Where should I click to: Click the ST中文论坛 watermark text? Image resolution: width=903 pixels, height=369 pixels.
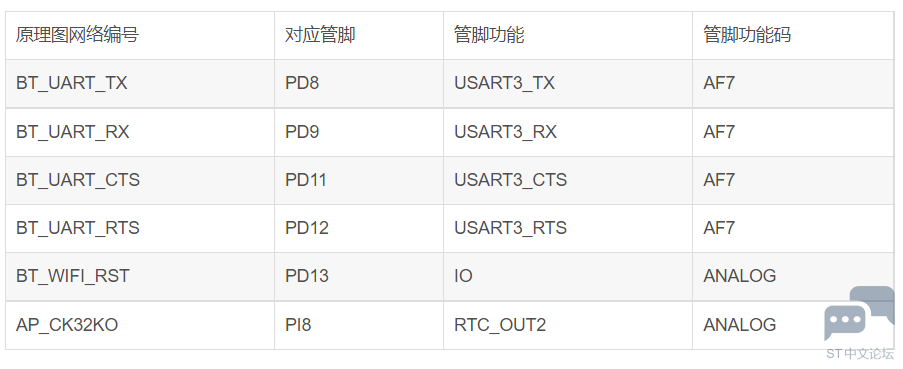click(x=860, y=353)
